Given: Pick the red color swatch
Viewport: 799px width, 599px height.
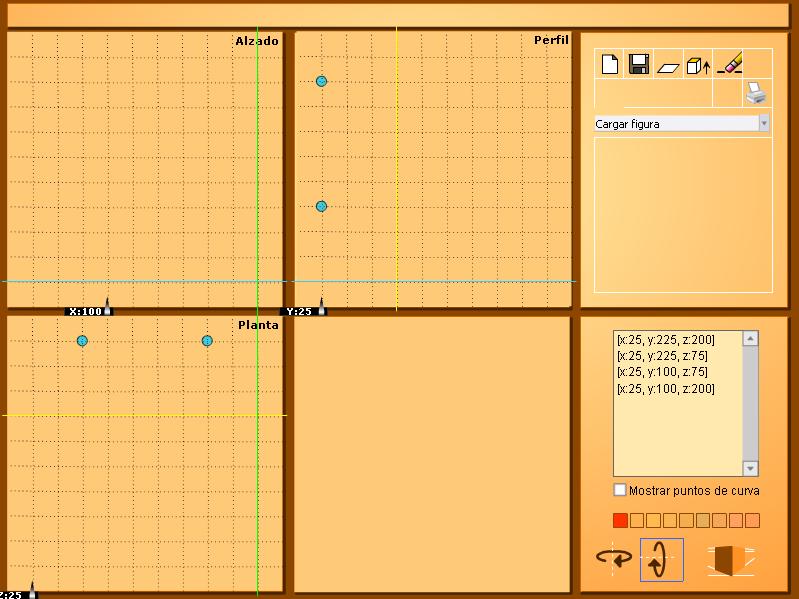Looking at the screenshot, I should [x=620, y=521].
